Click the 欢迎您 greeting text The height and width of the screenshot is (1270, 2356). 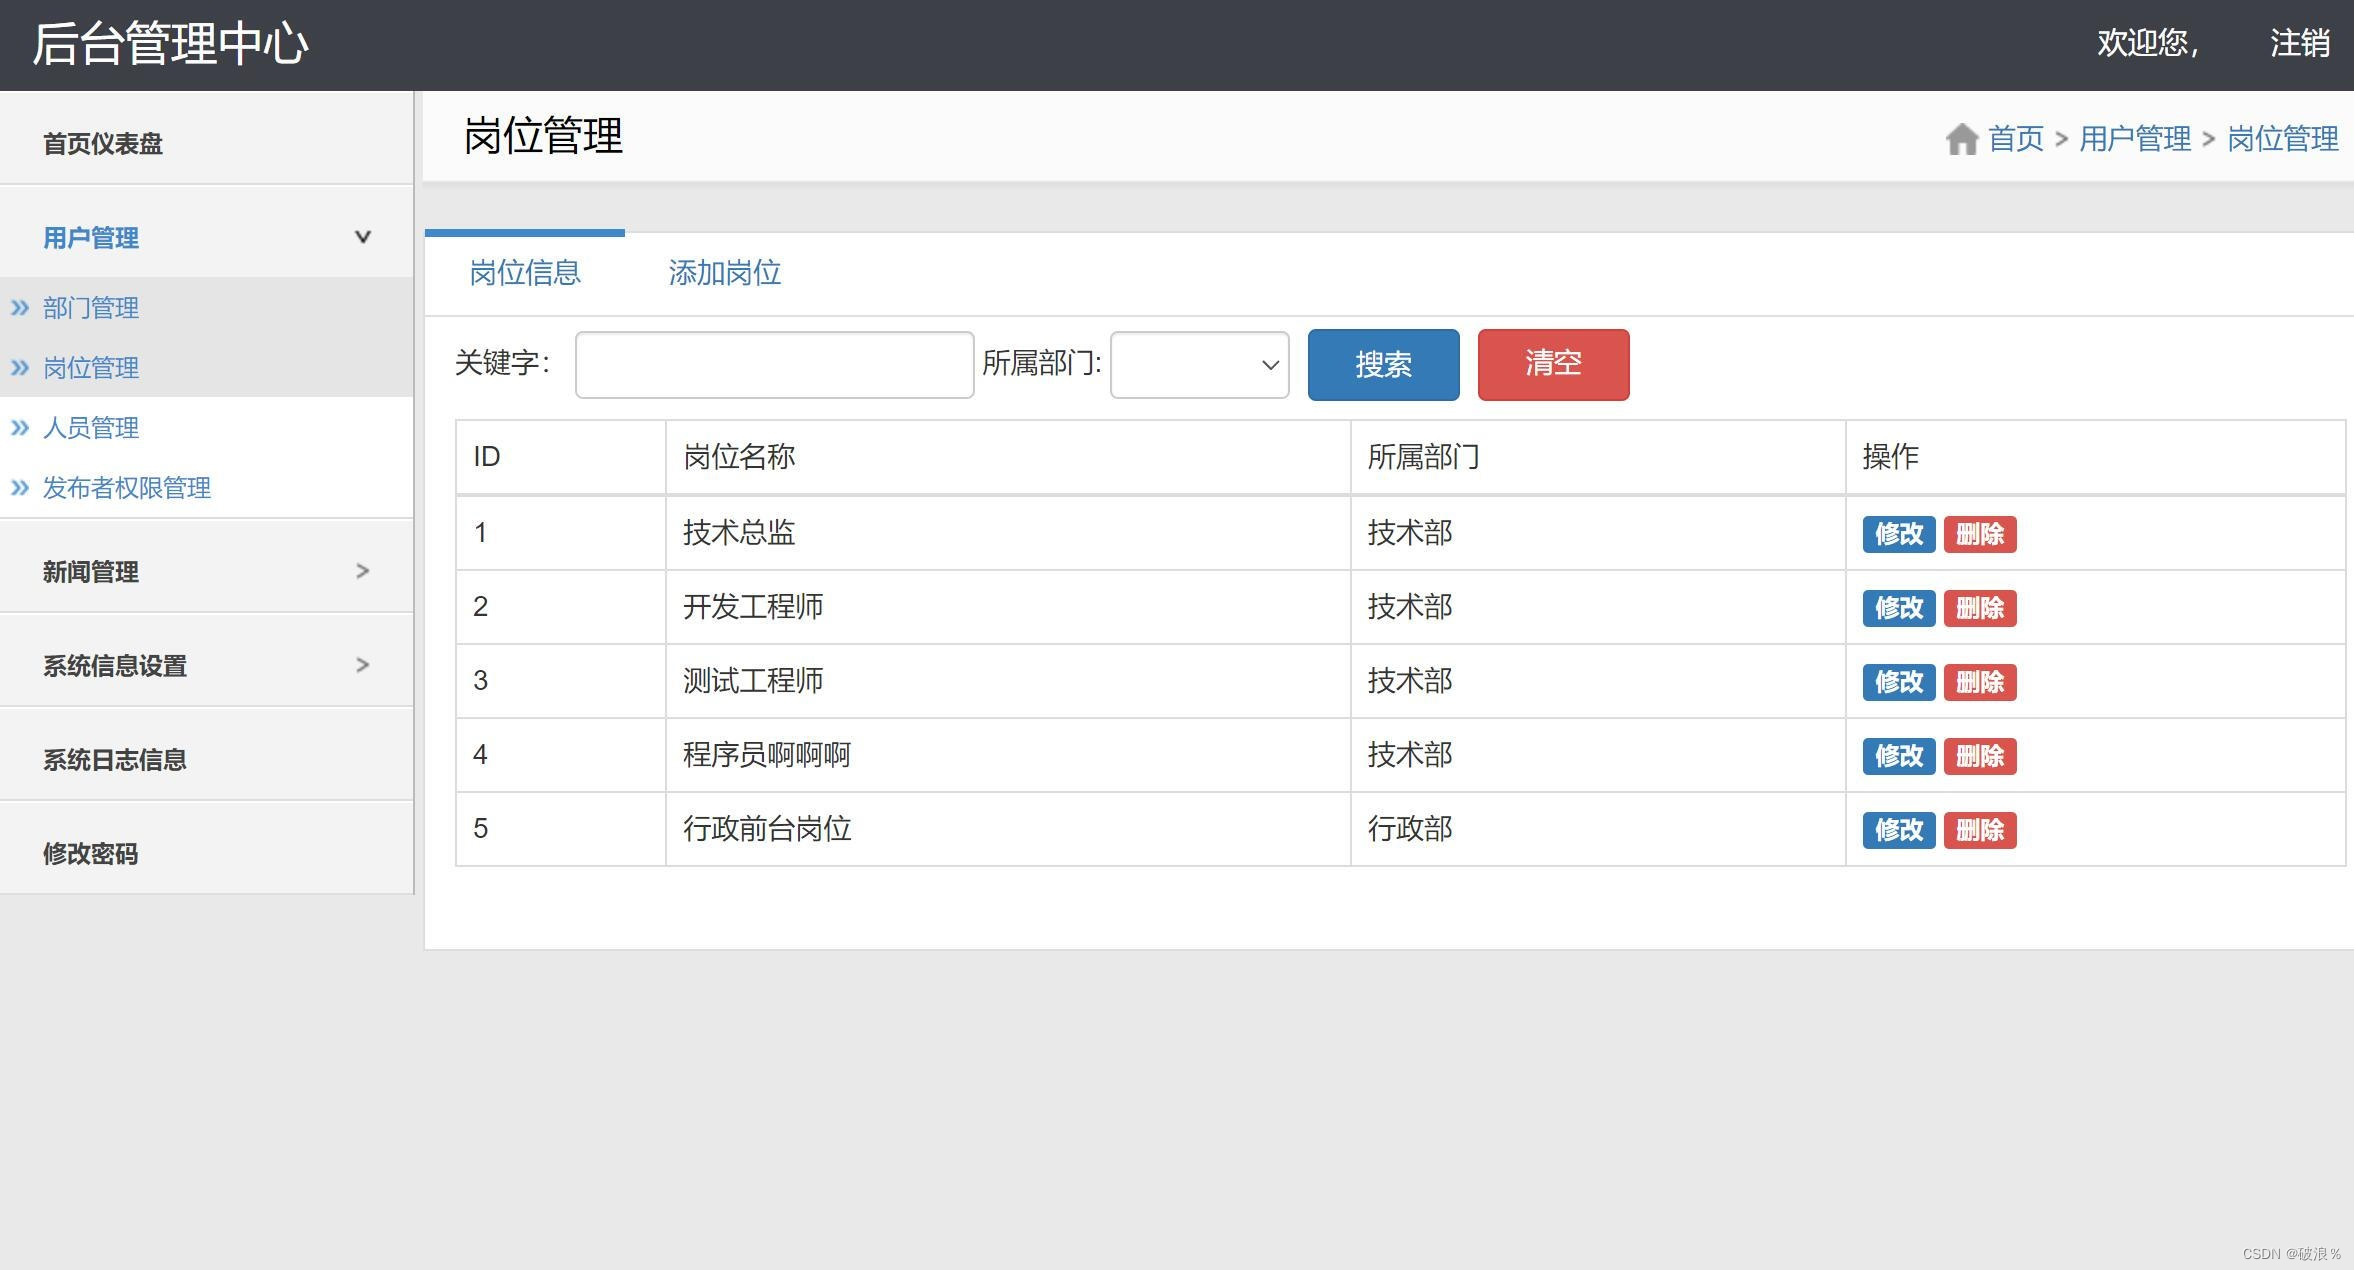2147,43
